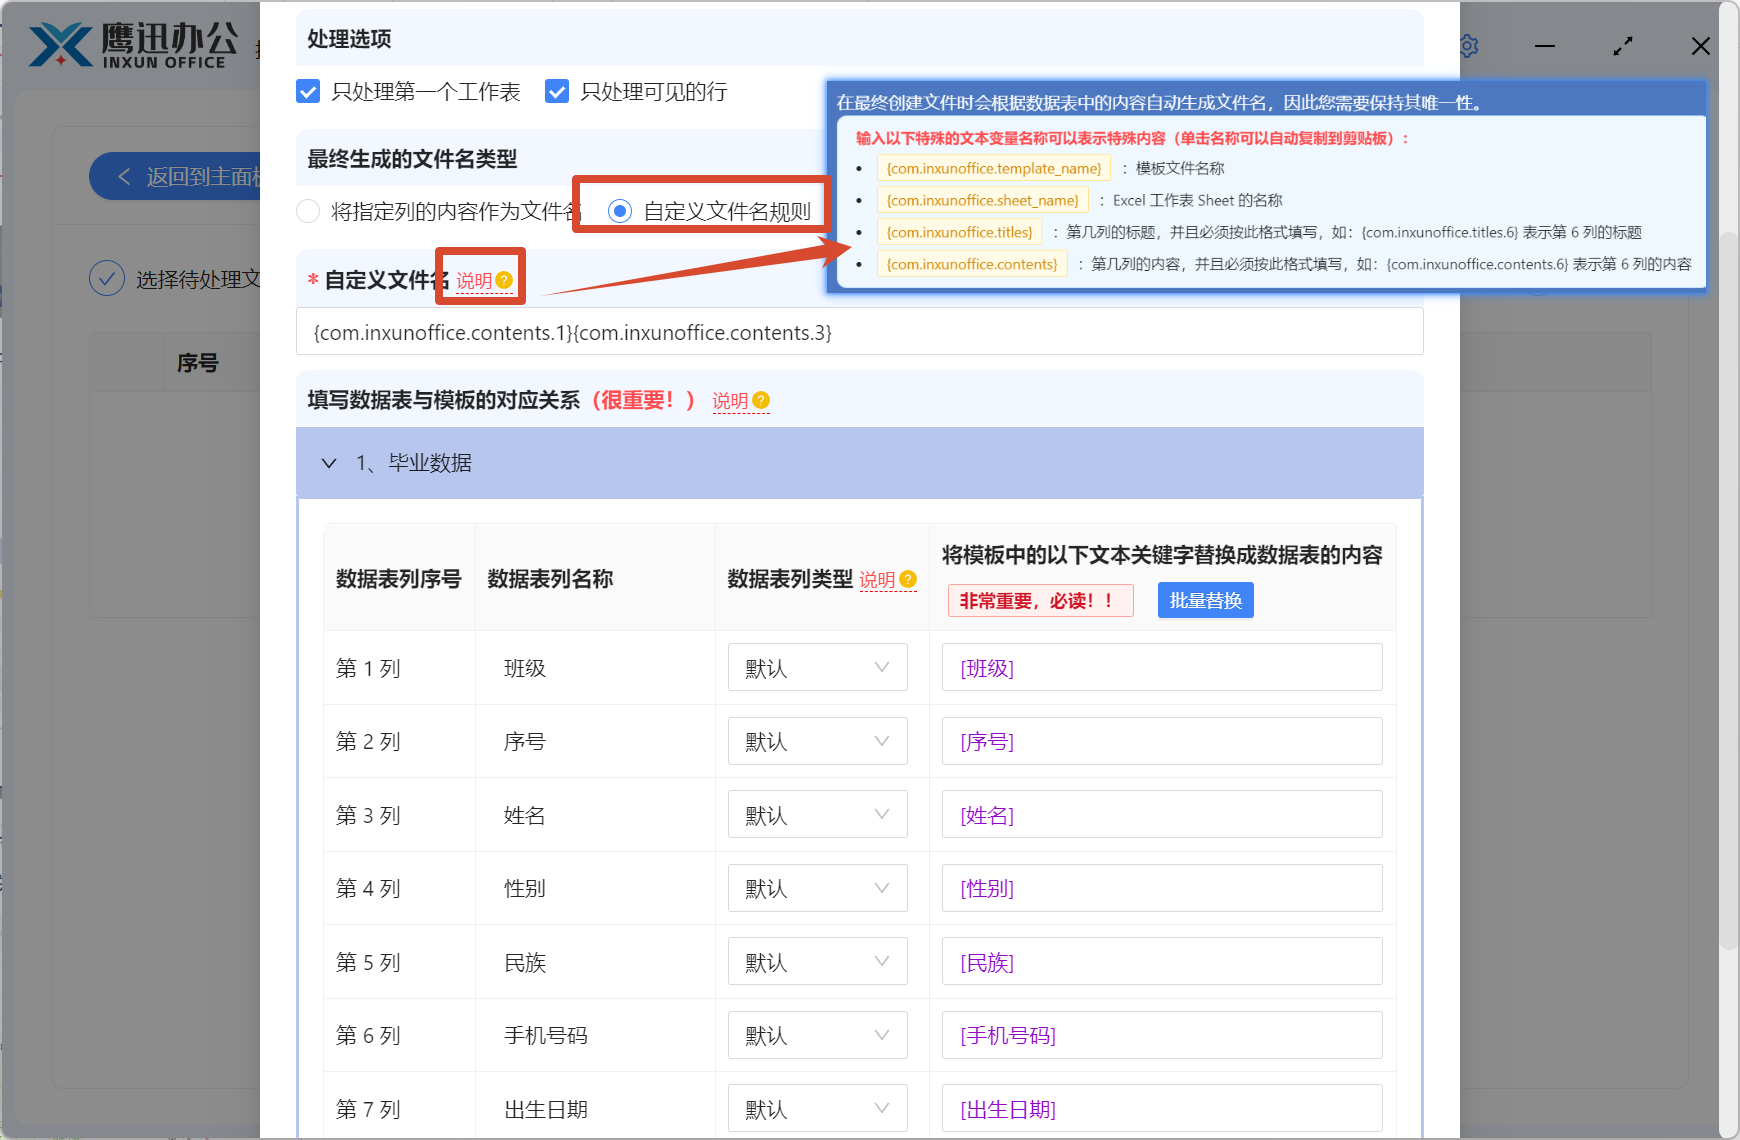
Task: Click the custom filename rule input field
Action: pyautogui.click(x=859, y=331)
